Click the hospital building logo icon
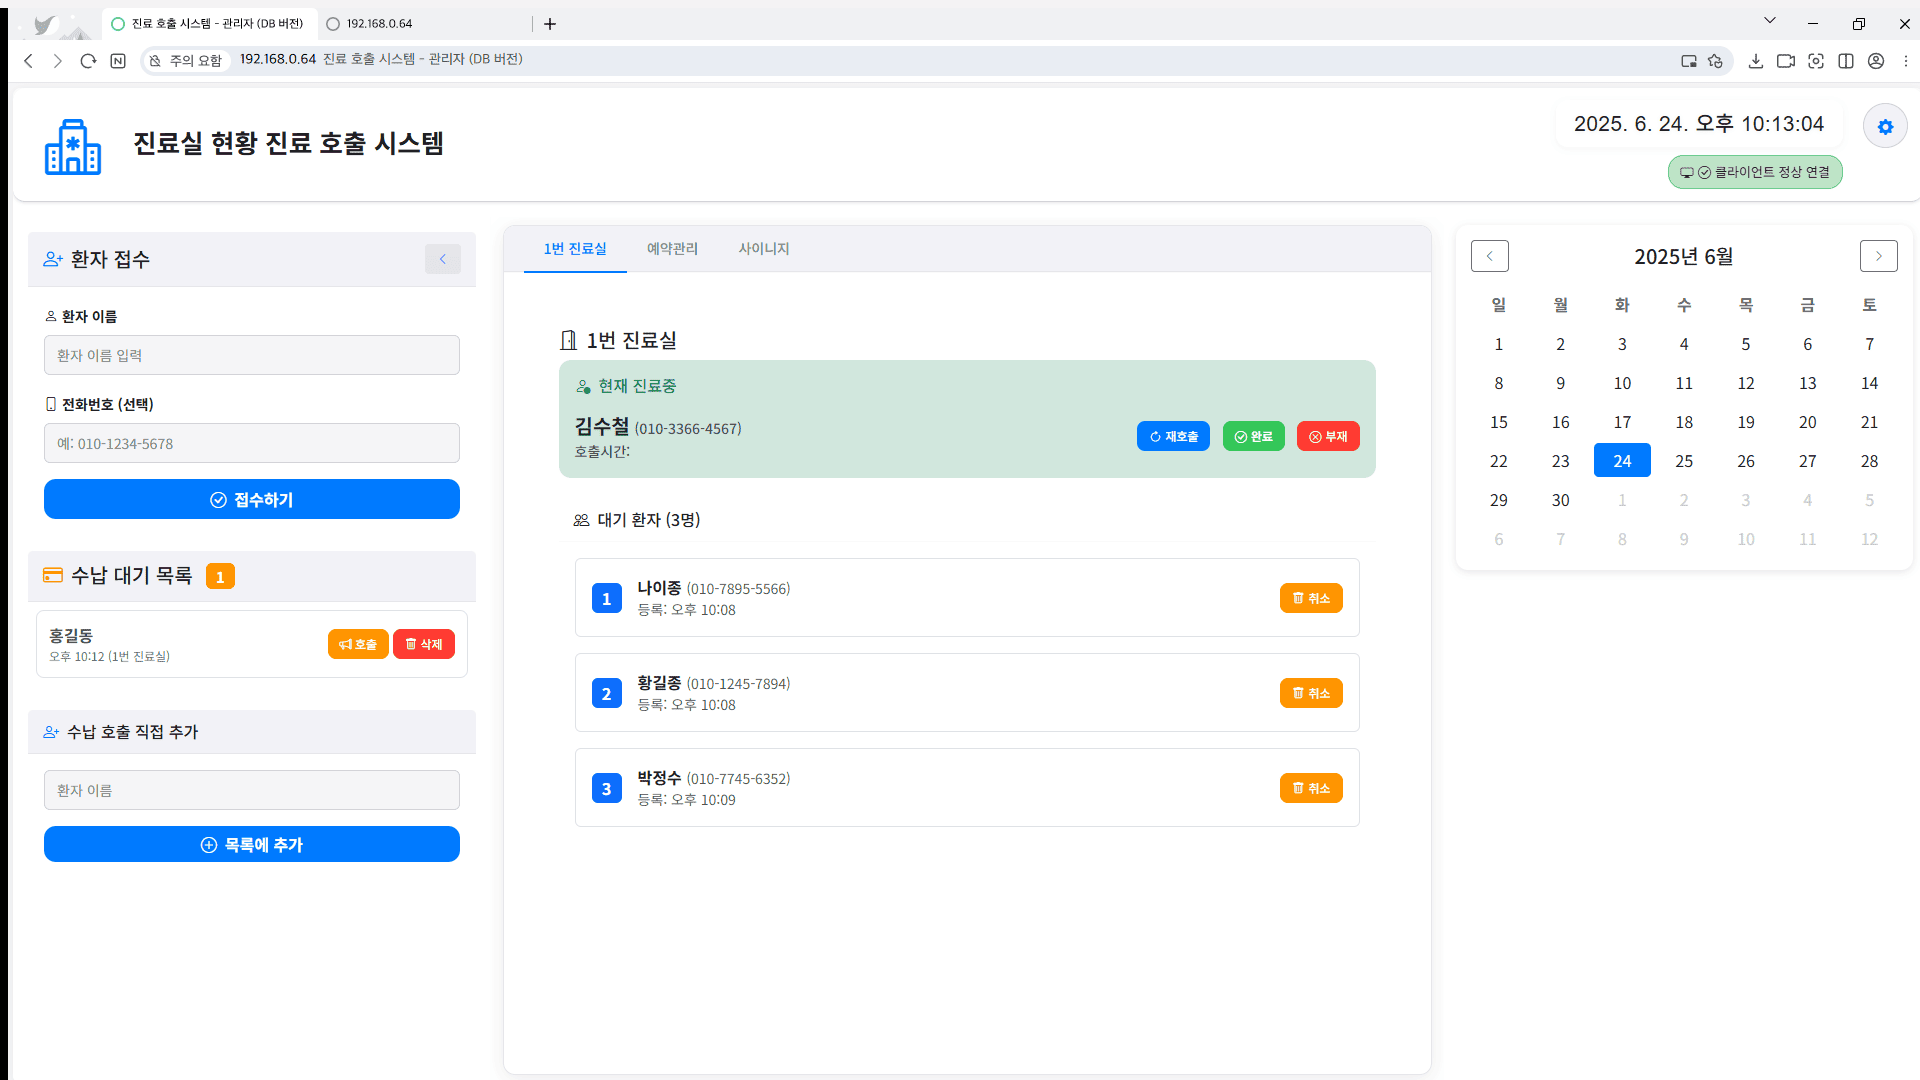 click(x=73, y=147)
